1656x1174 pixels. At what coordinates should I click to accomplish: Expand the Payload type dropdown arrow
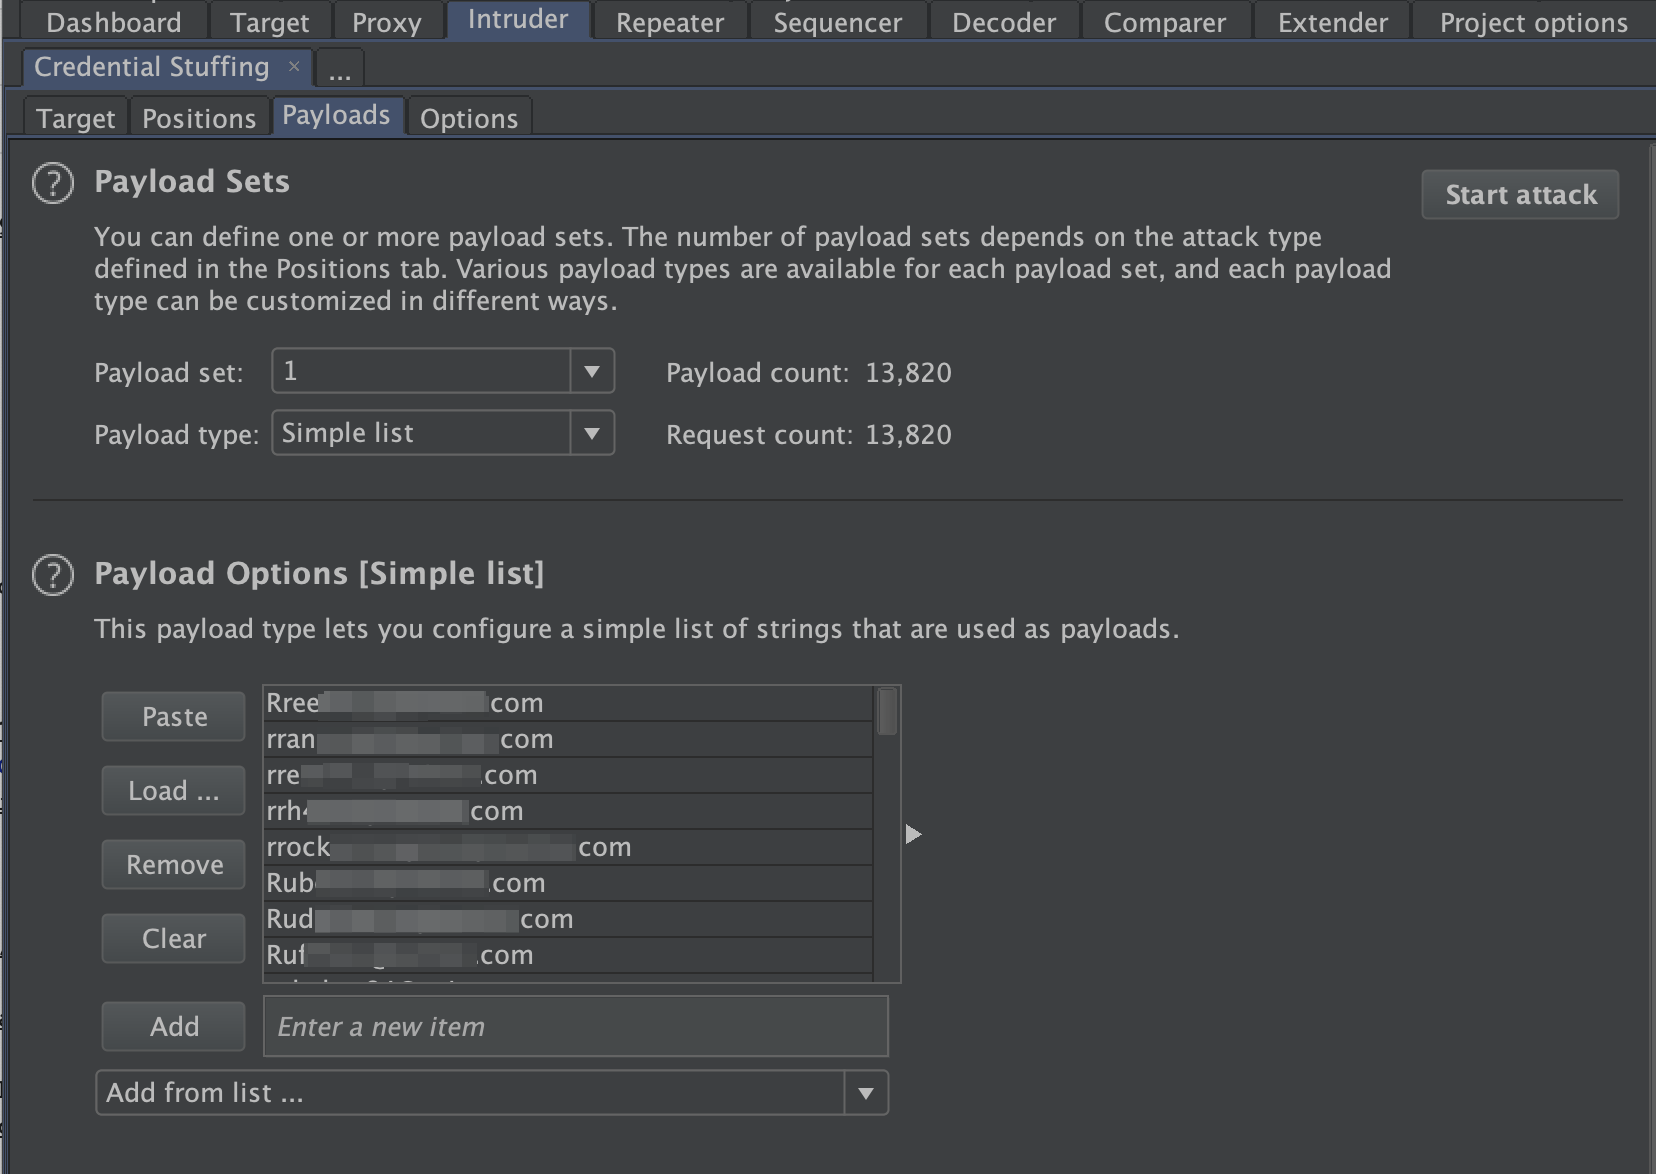(592, 433)
